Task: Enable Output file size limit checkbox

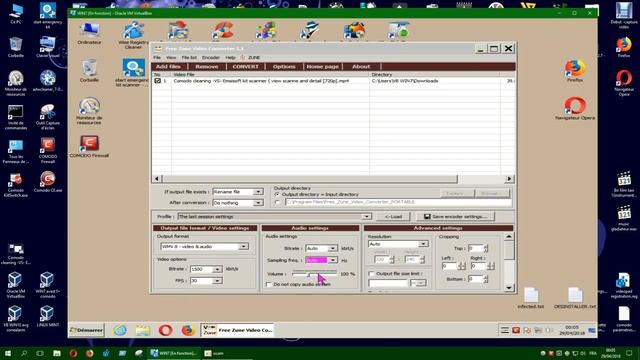Action: click(371, 273)
